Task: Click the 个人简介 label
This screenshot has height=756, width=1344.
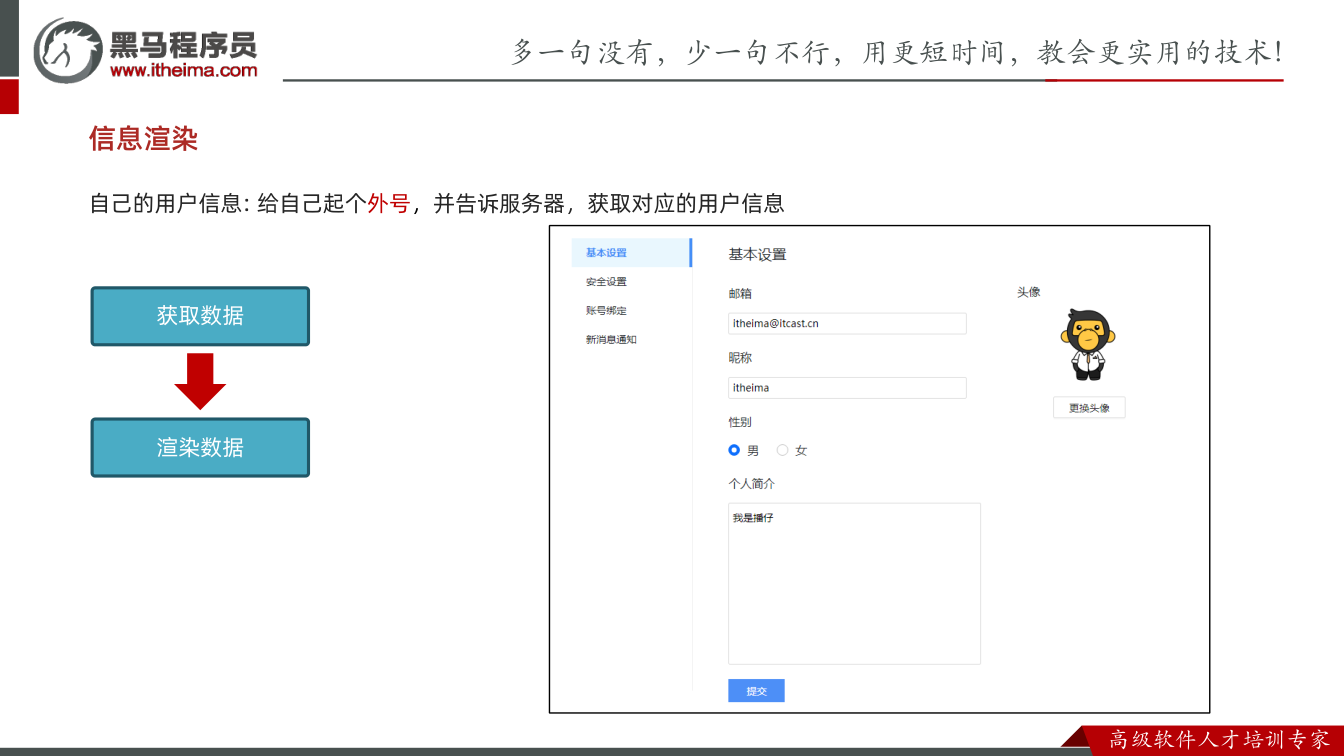Action: click(x=751, y=484)
